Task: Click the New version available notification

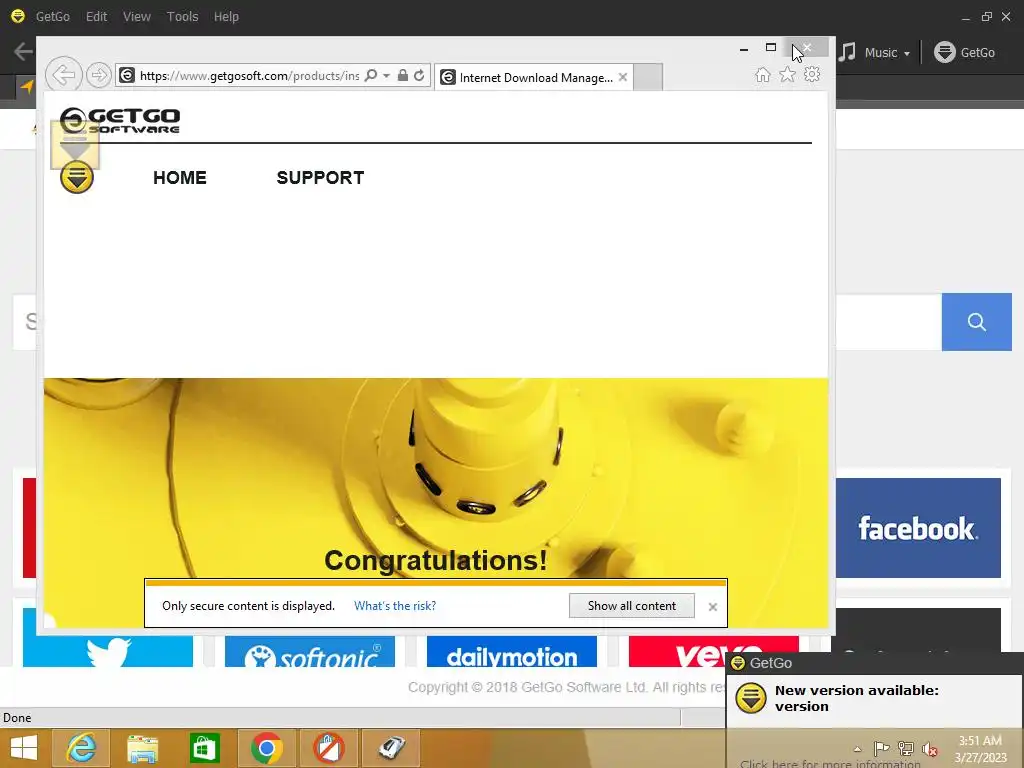Action: [856, 698]
